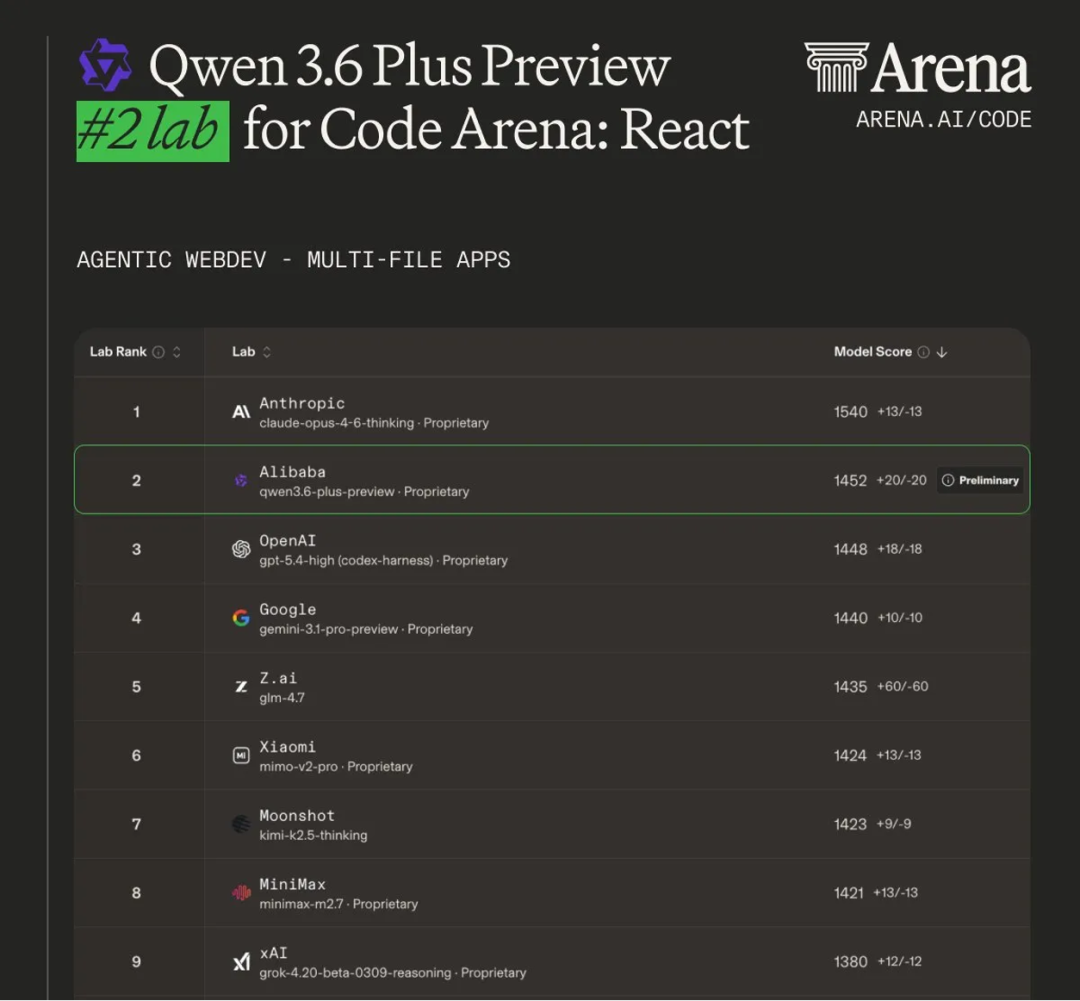Open the ARENA.AI/CODE link

coord(943,120)
